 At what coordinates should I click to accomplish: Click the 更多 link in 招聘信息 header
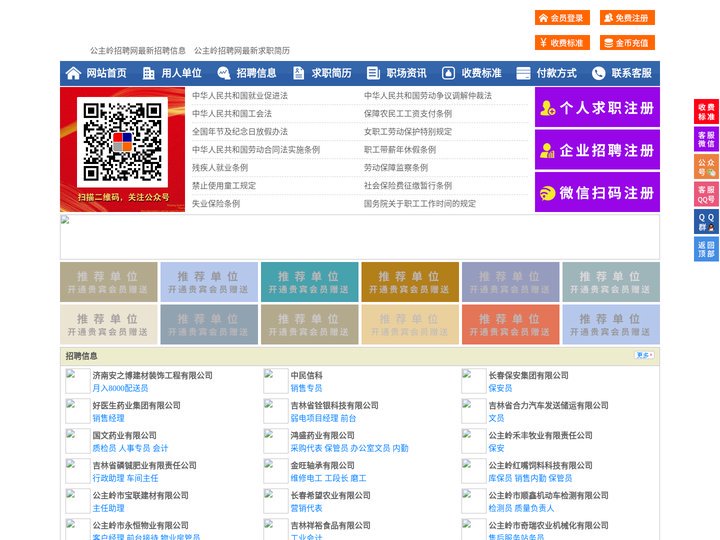(644, 355)
